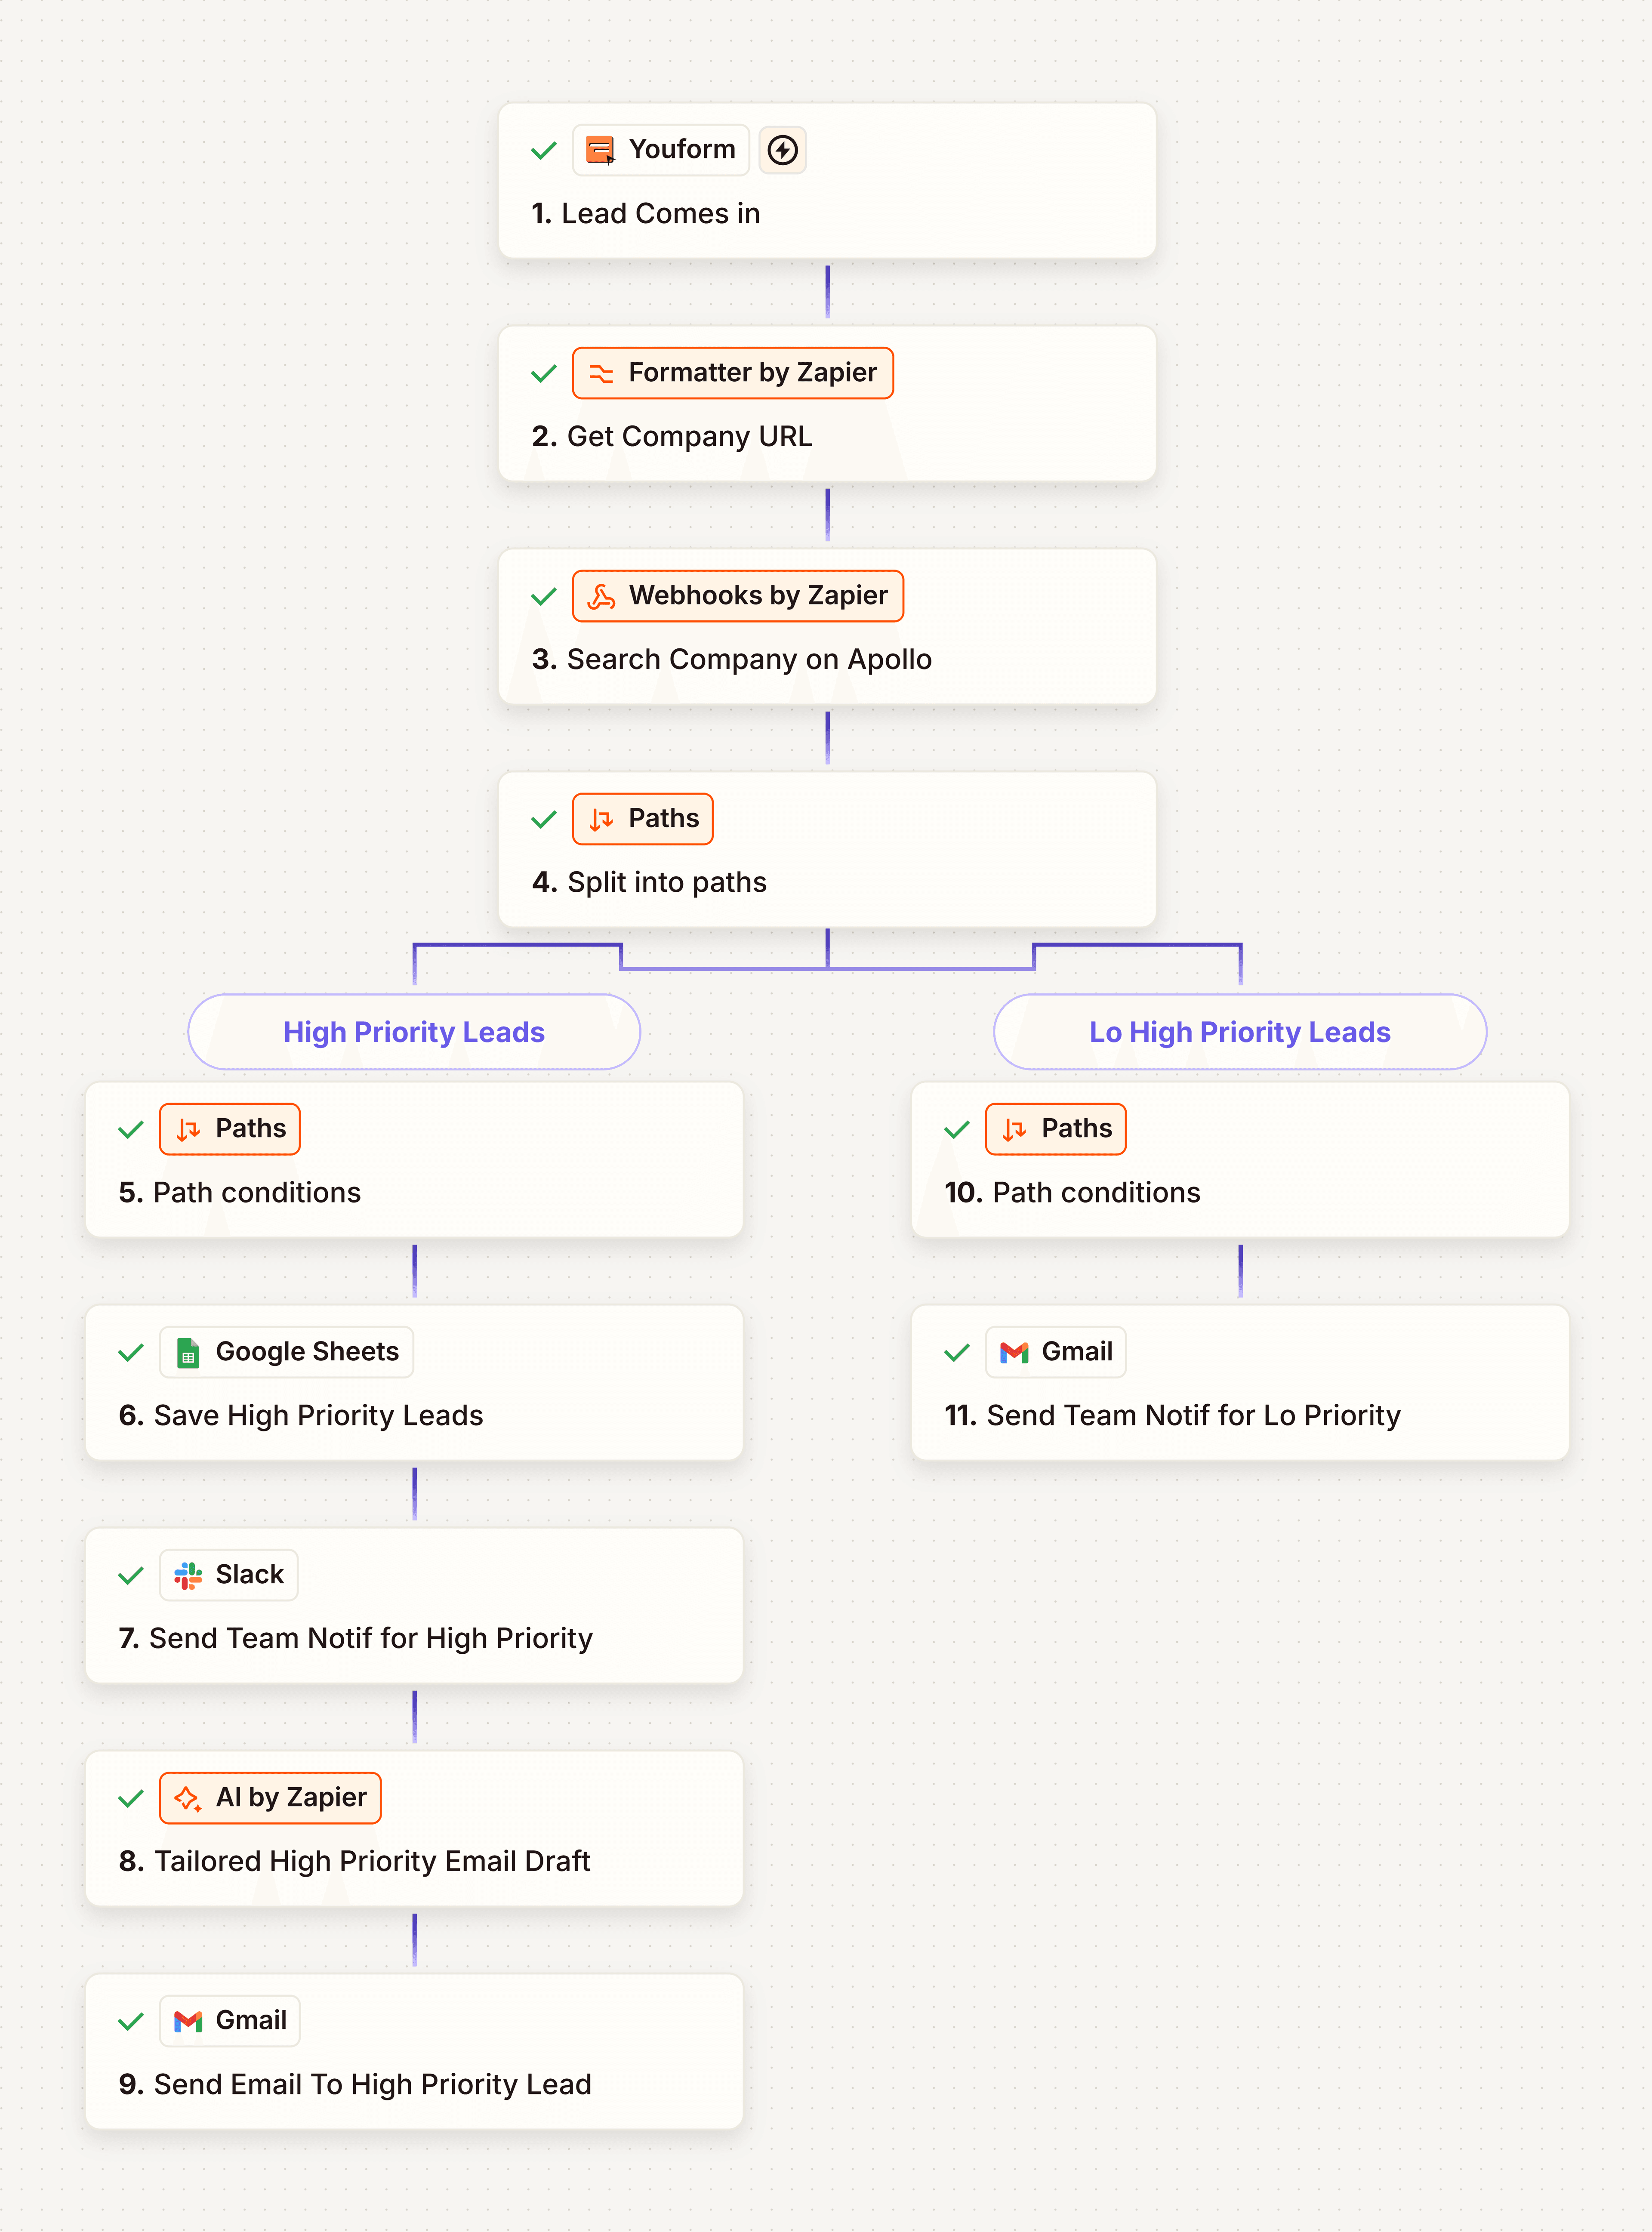This screenshot has height=2232, width=1652.
Task: Click the Gmail icon in step 11
Action: pyautogui.click(x=1013, y=1352)
